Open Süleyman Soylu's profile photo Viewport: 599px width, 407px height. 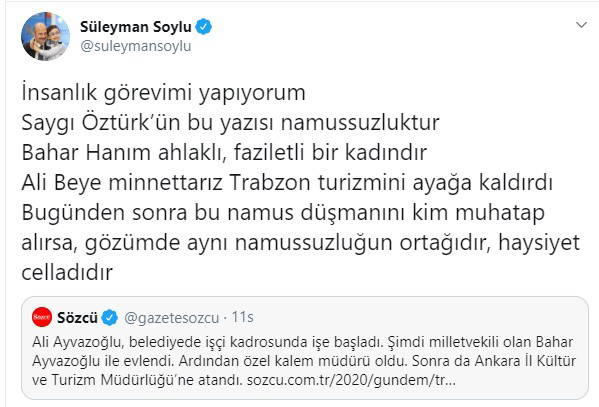pyautogui.click(x=45, y=36)
